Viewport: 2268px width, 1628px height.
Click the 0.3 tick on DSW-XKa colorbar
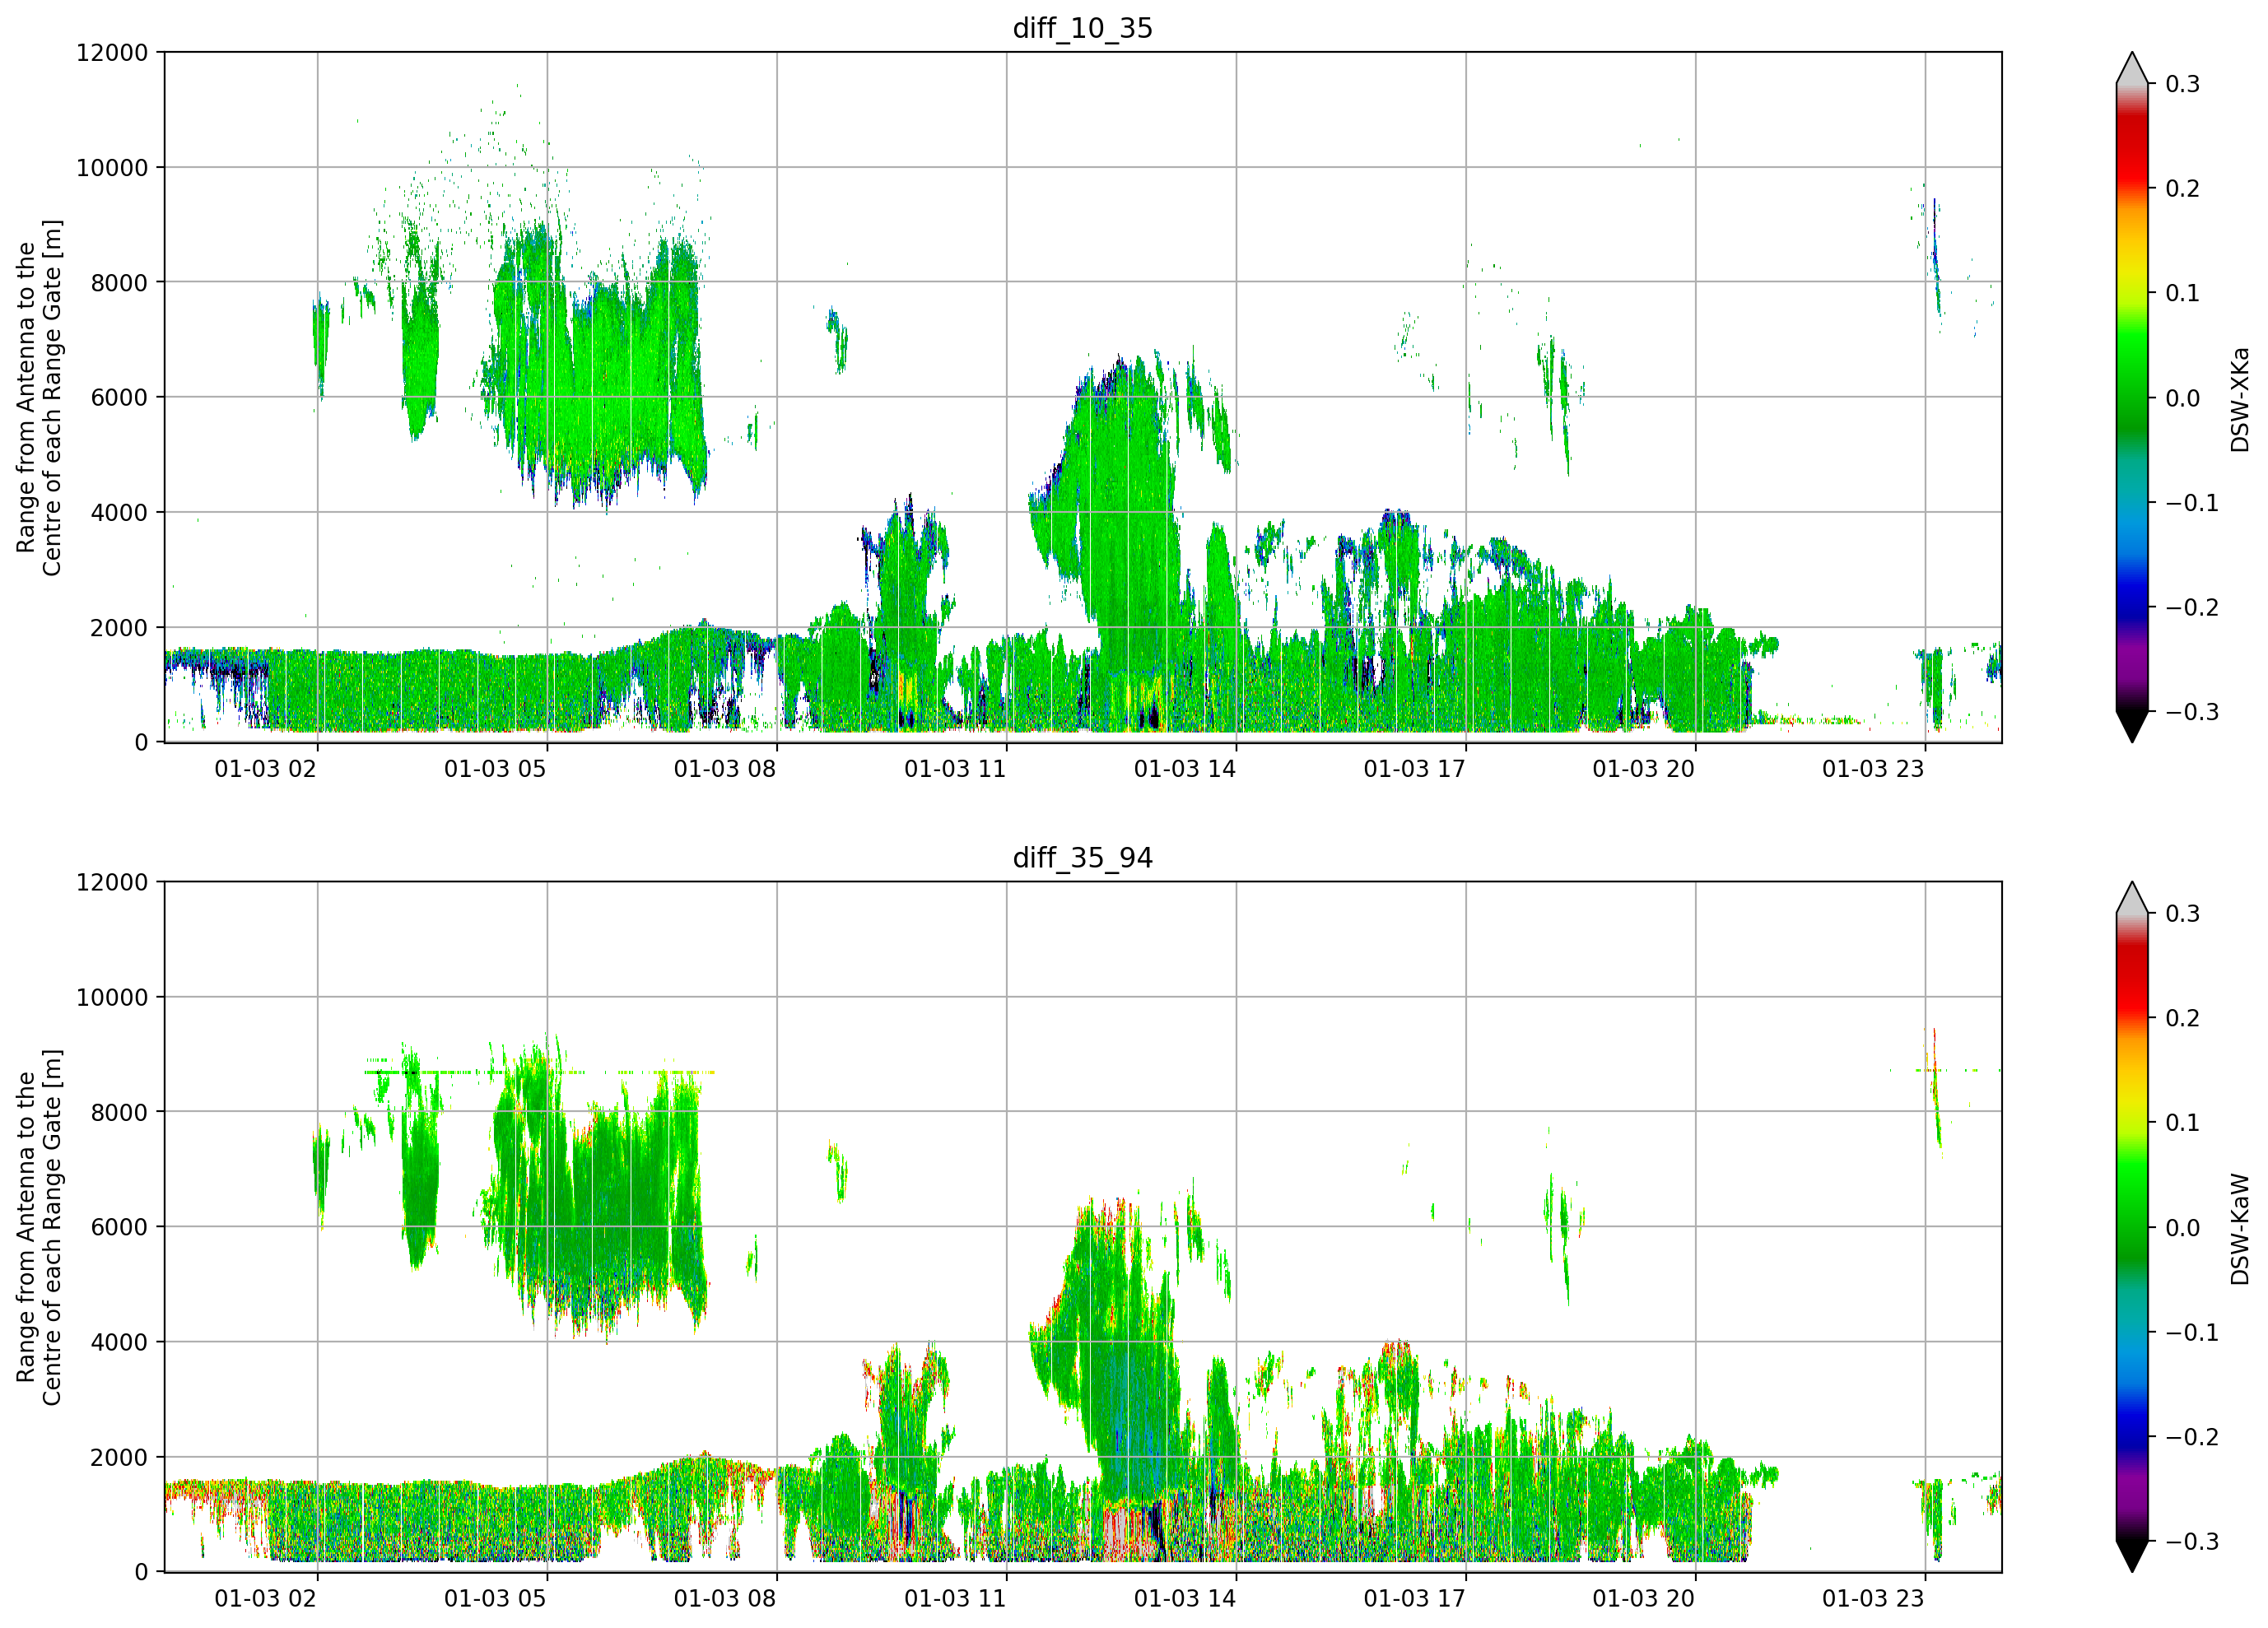(x=2183, y=84)
